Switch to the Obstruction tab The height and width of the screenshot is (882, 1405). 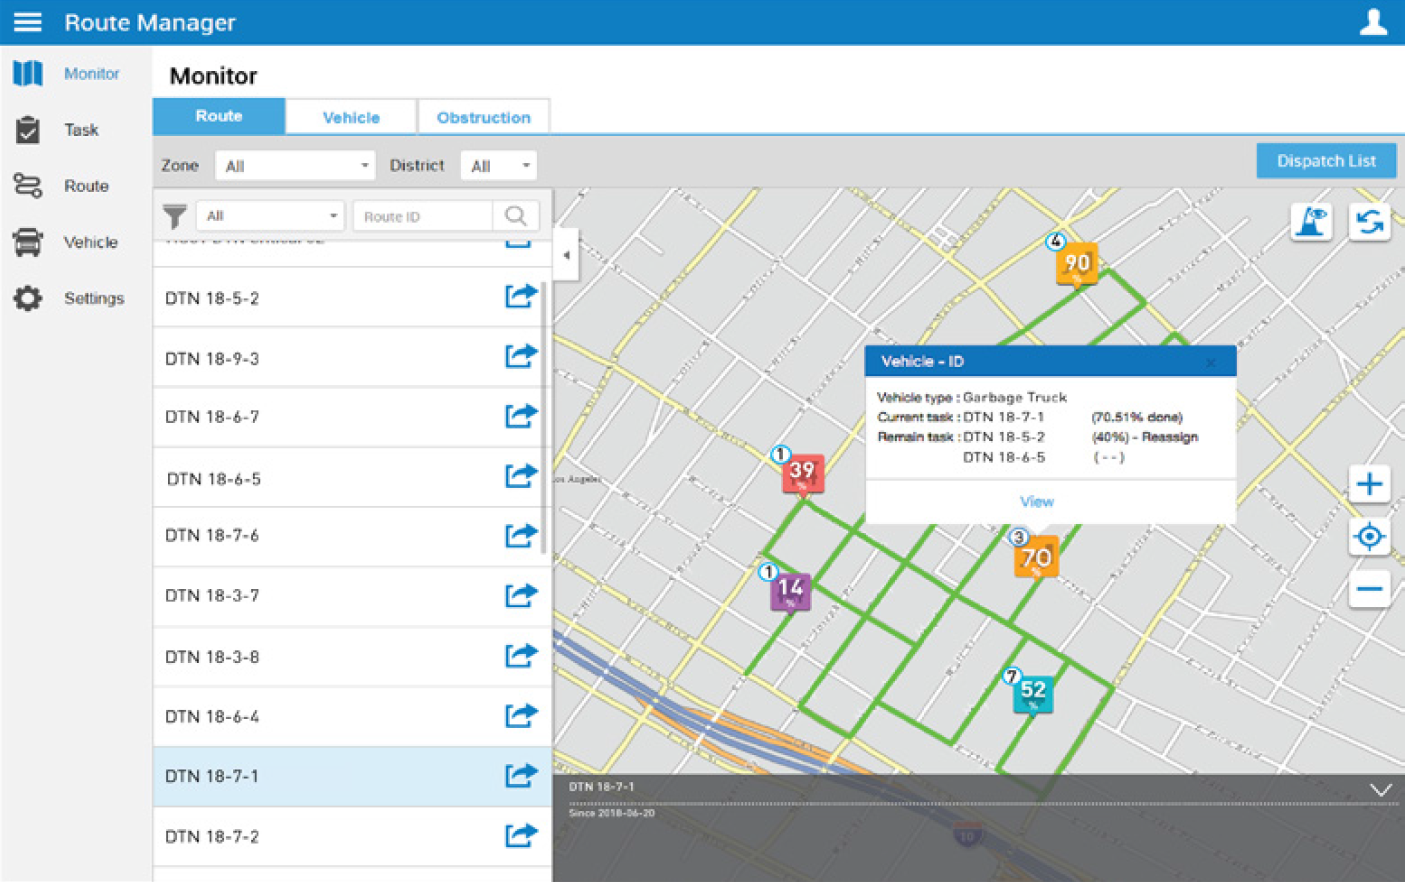(483, 117)
